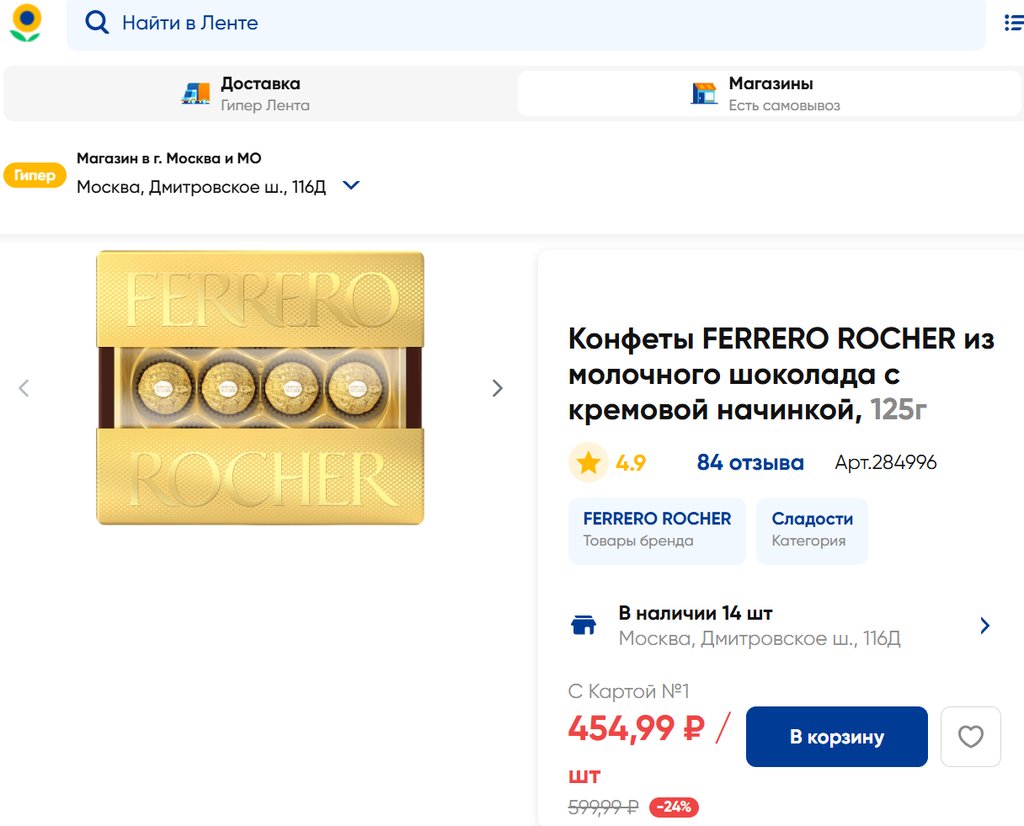
Task: Open FERRERO ROCHER brand products chip
Action: [657, 530]
